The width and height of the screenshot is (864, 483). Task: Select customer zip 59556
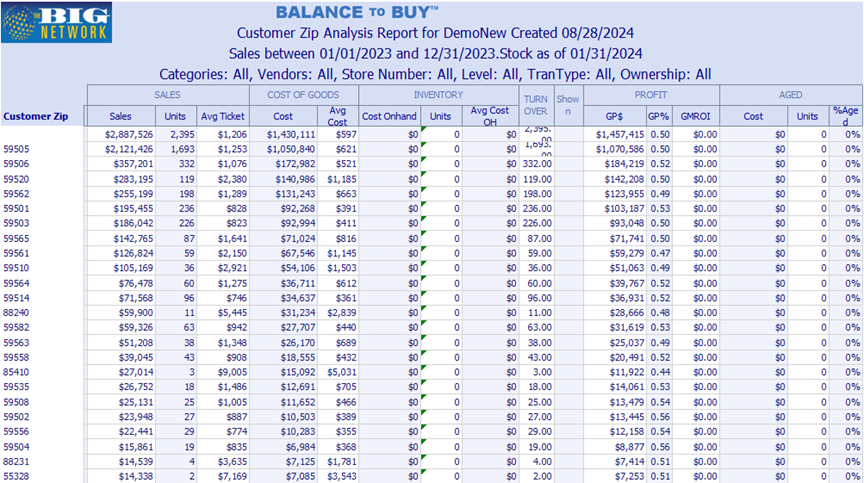point(17,432)
